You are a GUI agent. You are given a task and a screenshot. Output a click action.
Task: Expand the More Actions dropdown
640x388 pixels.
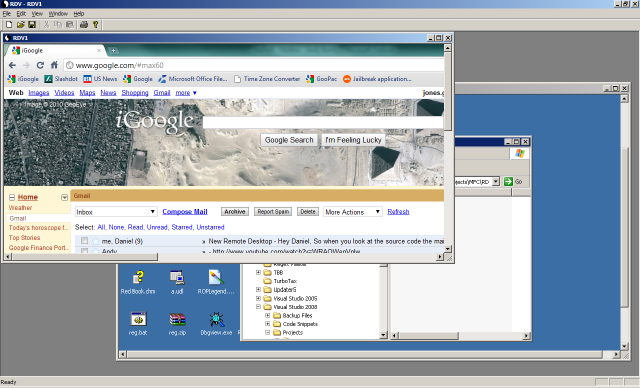(x=353, y=212)
